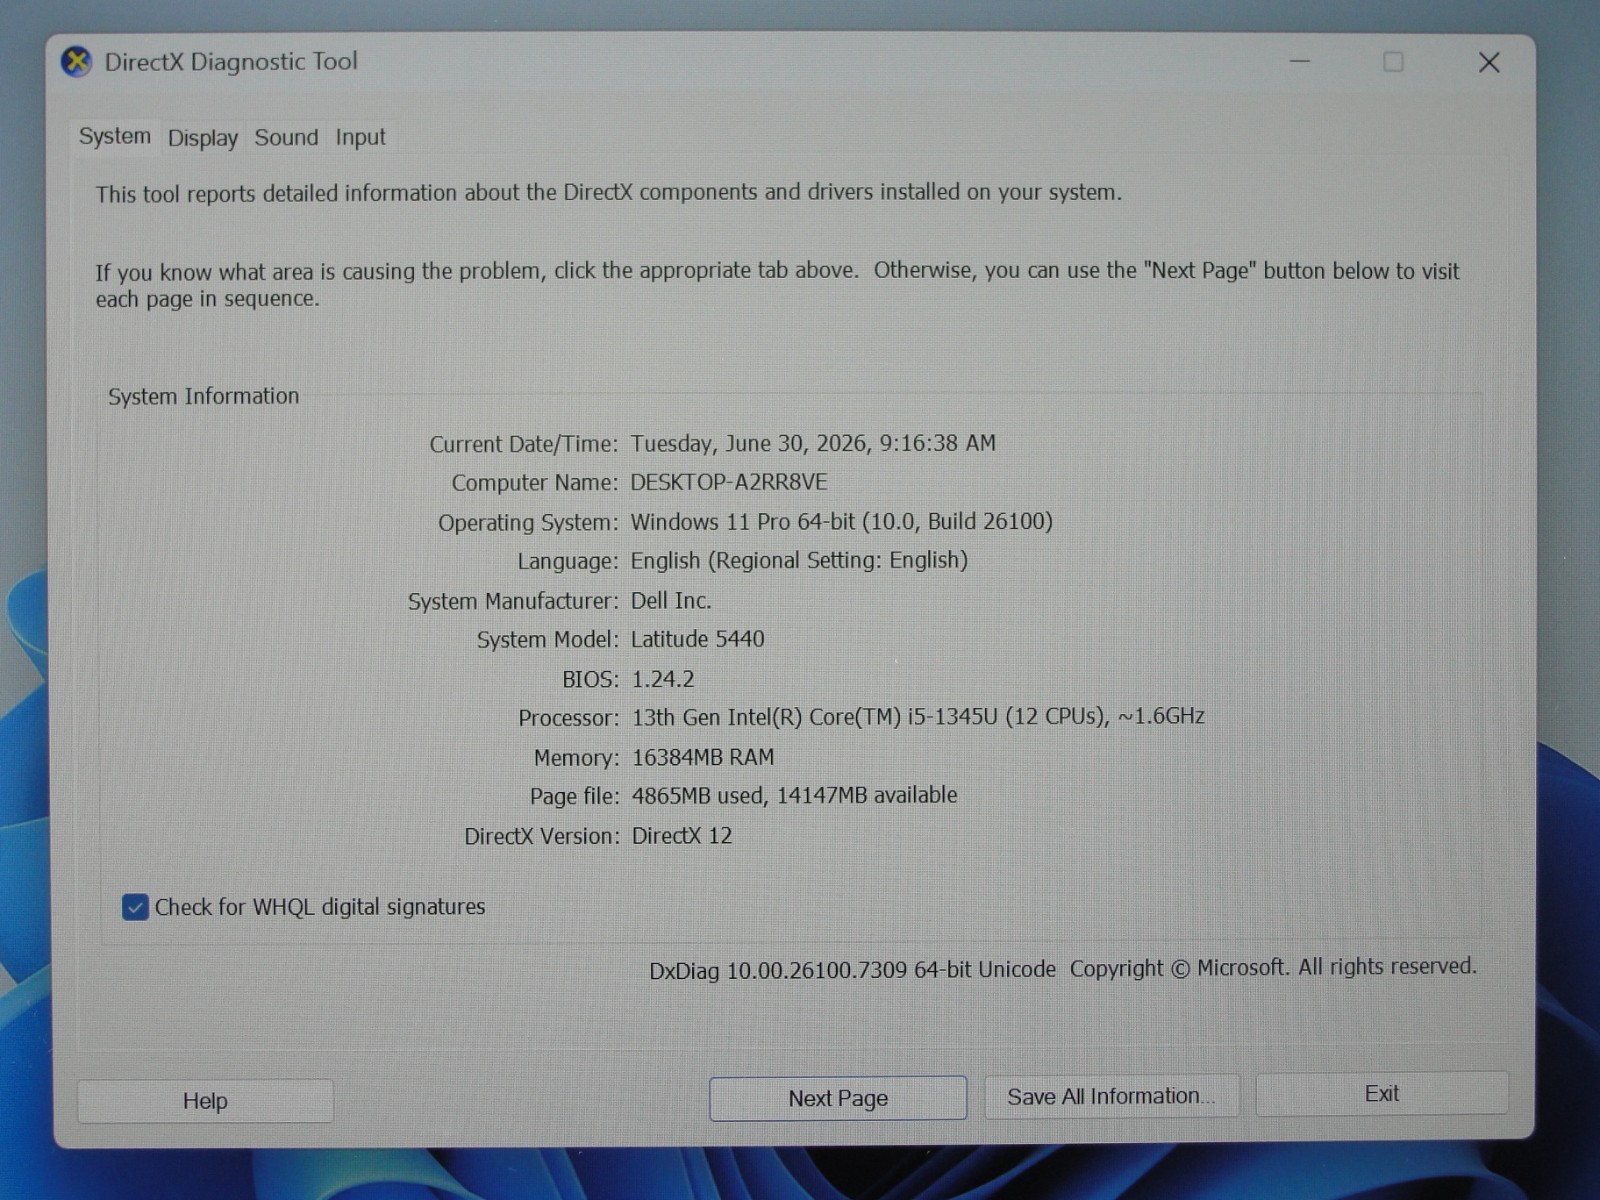1600x1200 pixels.
Task: Click the page file 4865MB used value
Action: 794,795
